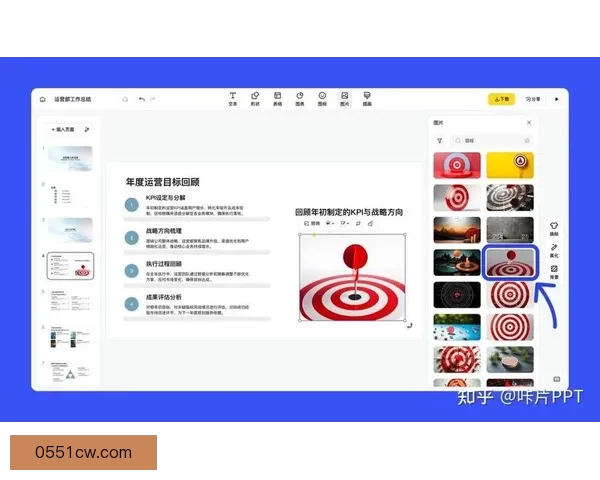Open the second dropdown in image toolbar
Viewport: 600px width, 480px height.
330,223
